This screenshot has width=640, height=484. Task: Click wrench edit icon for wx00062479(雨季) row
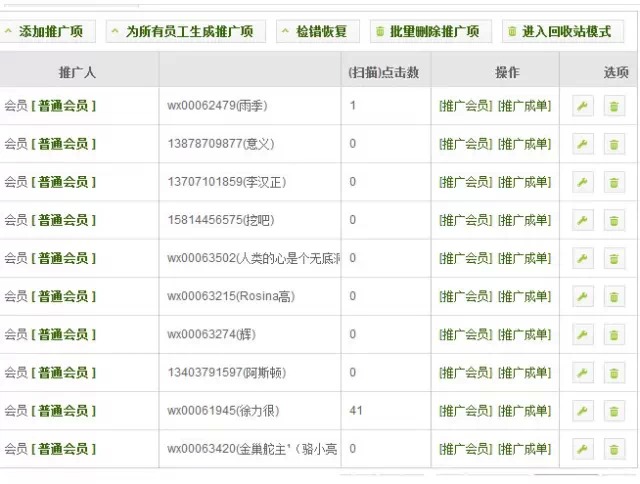coord(583,106)
